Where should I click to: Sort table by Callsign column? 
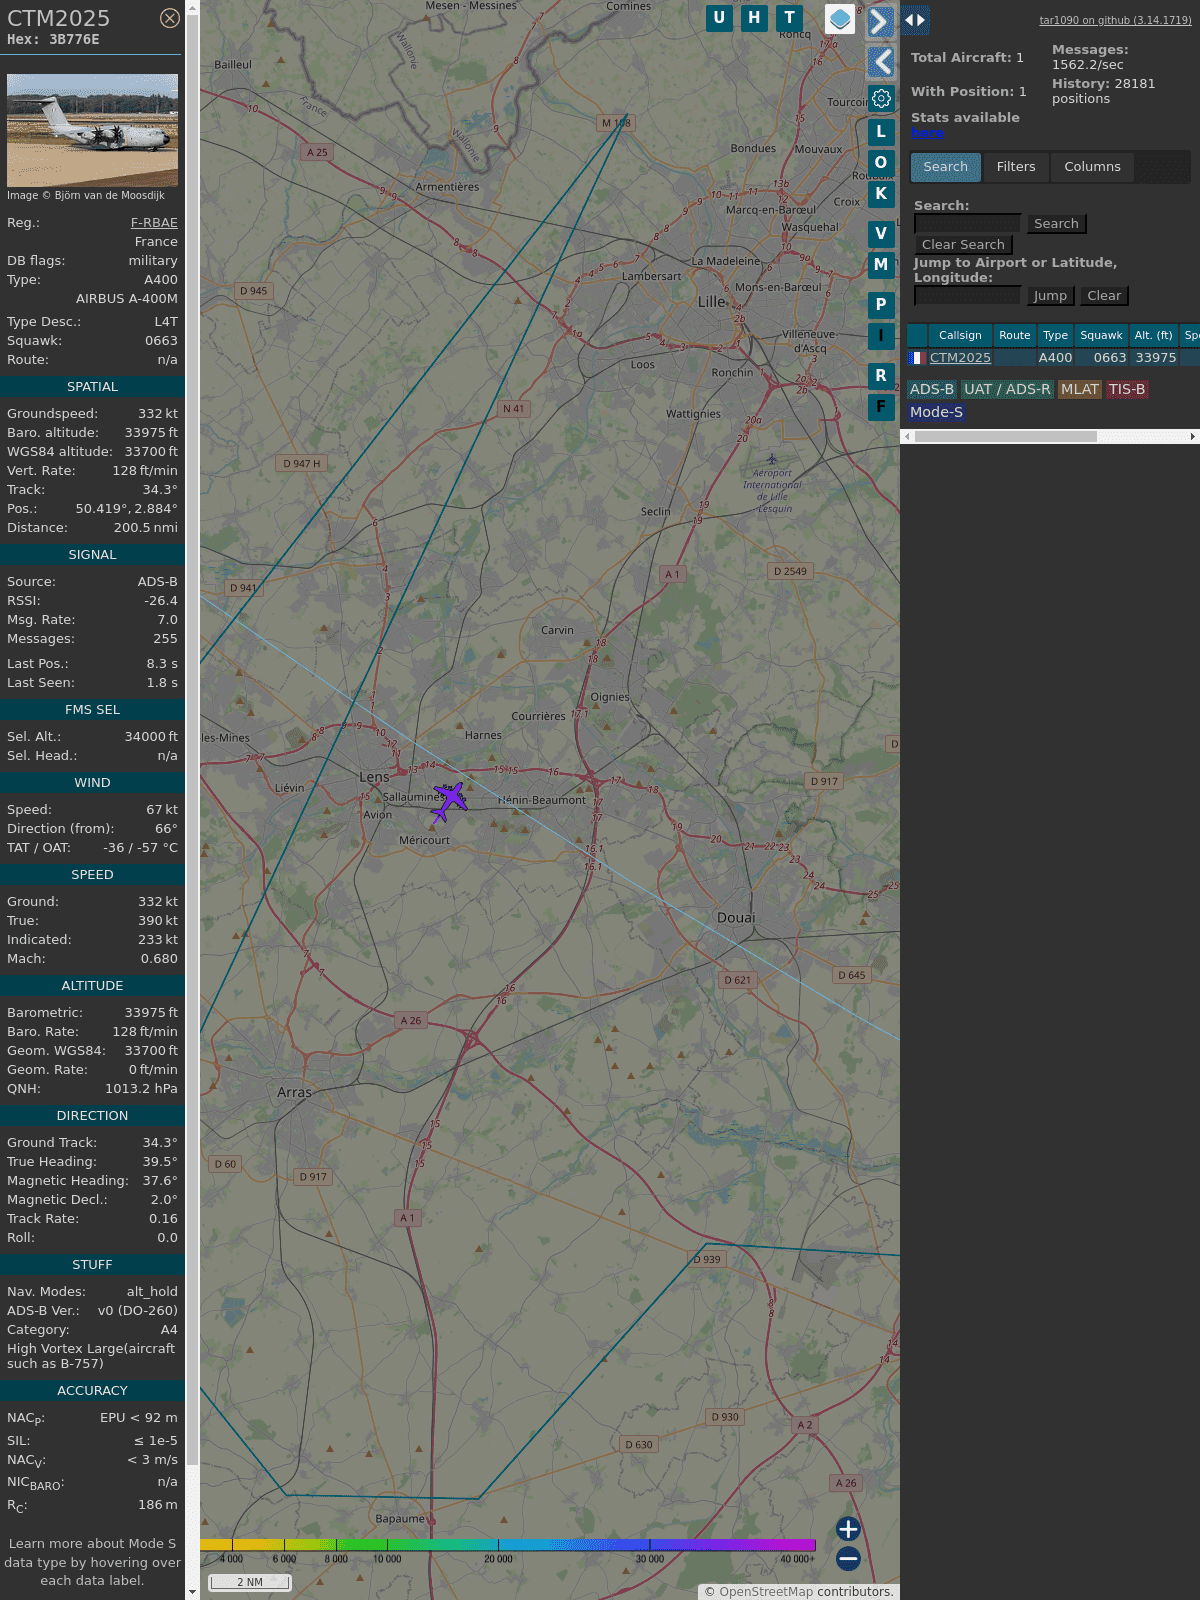960,336
